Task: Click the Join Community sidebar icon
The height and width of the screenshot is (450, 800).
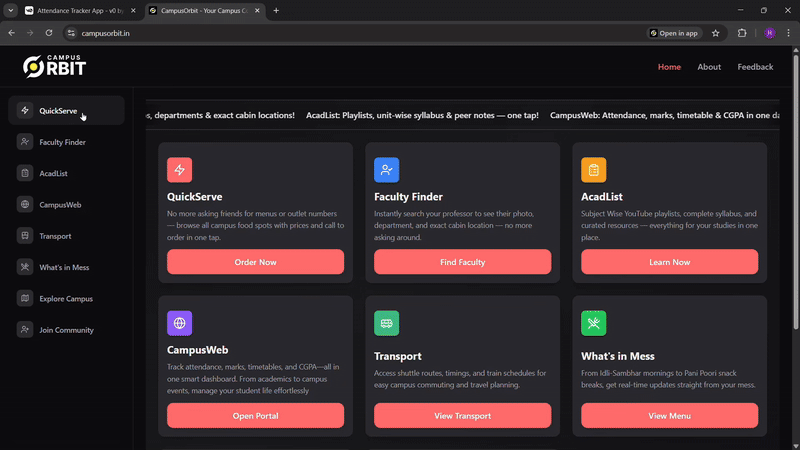Action: point(25,330)
